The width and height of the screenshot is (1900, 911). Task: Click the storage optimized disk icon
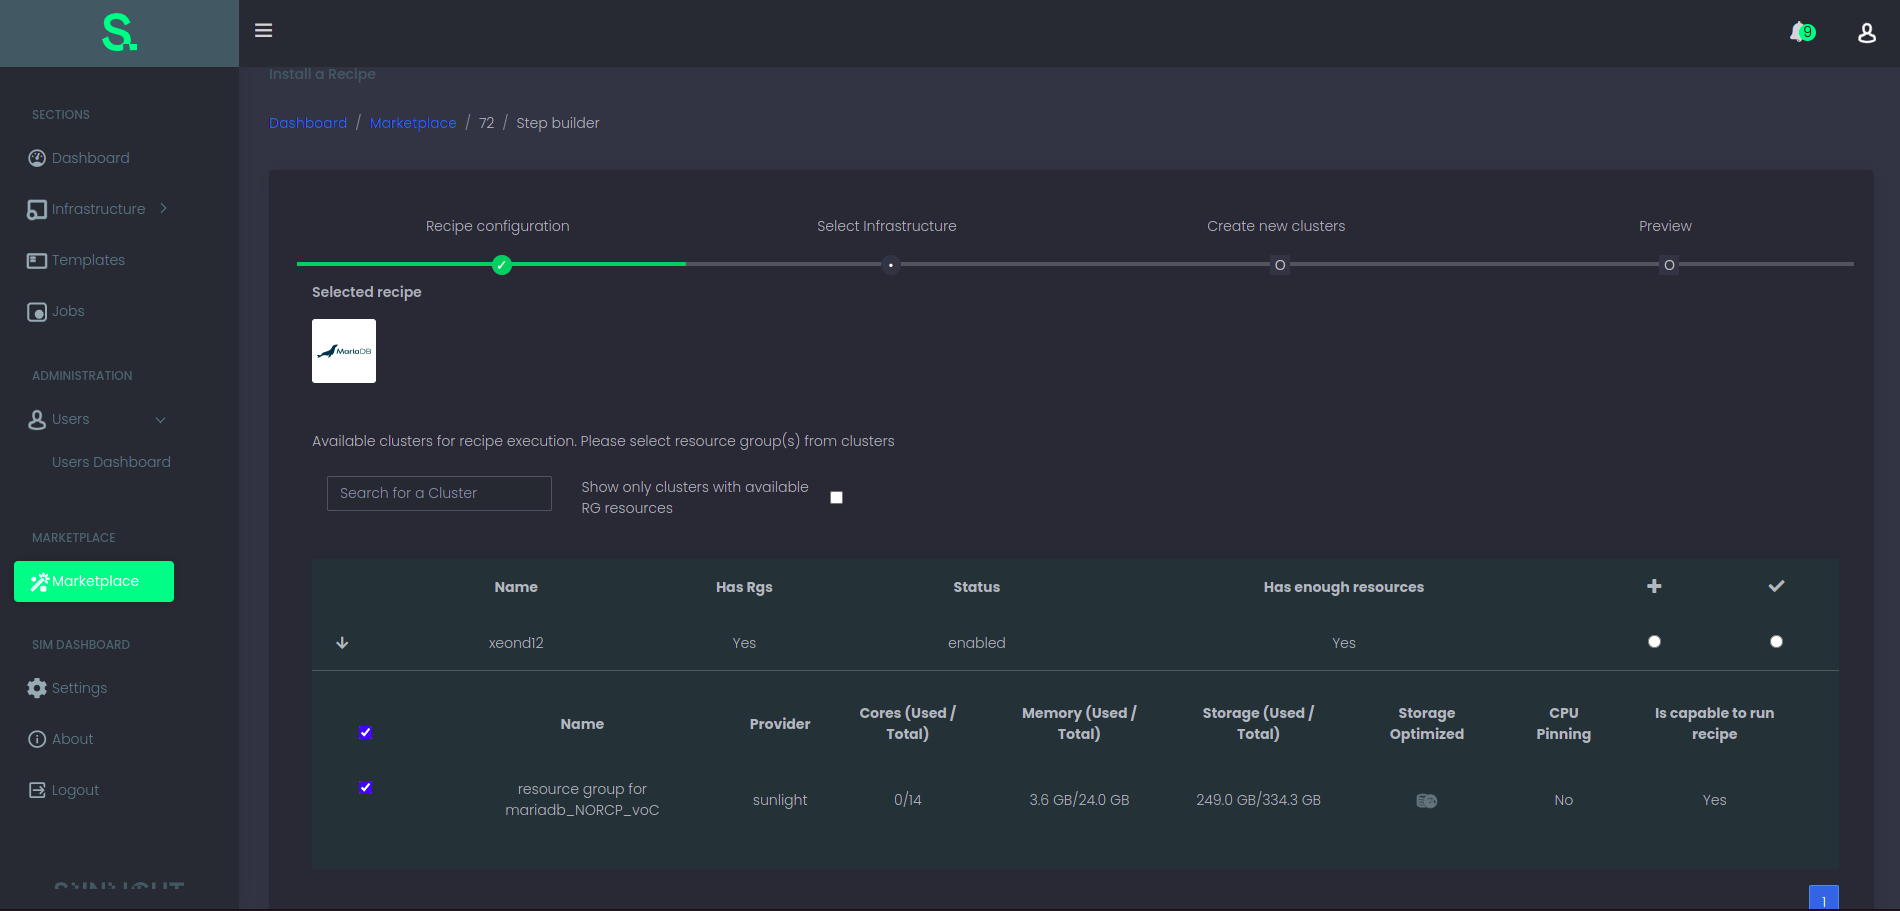(x=1427, y=800)
